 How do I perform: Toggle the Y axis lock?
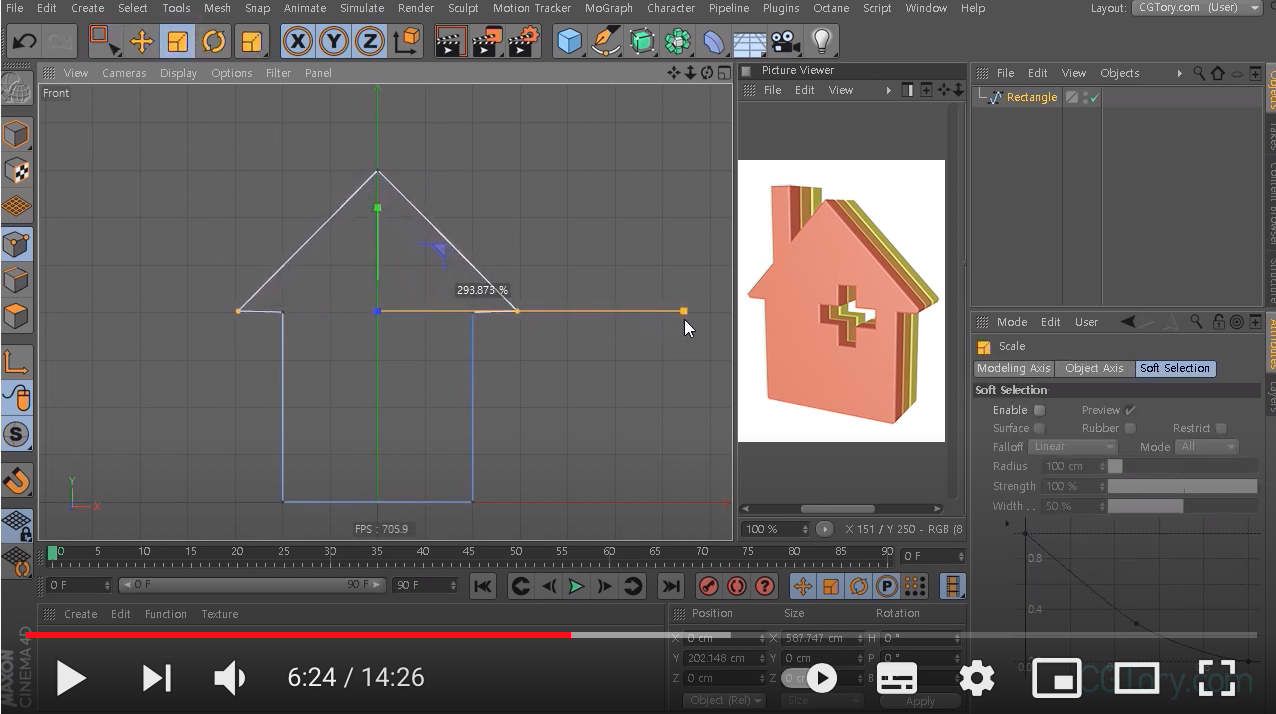[x=334, y=42]
